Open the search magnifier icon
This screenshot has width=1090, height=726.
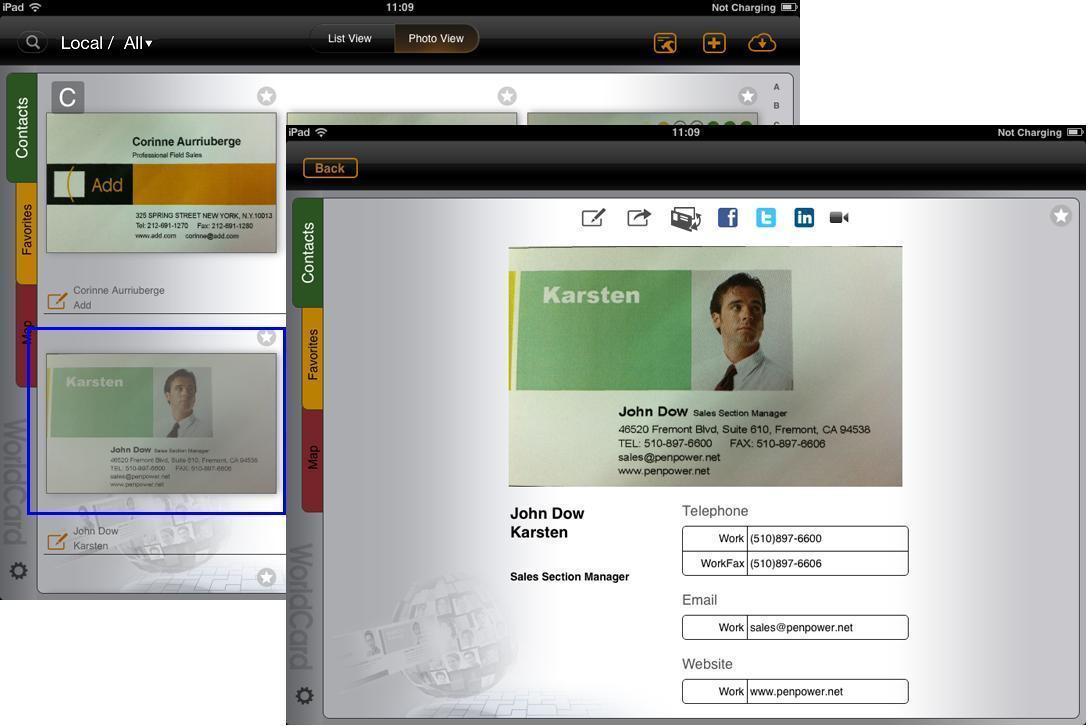(33, 43)
